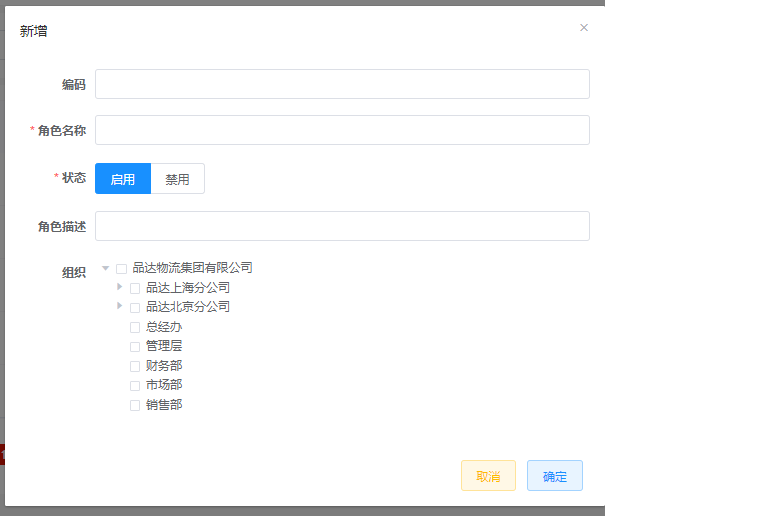
Task: Click into the 角色描述 input field
Action: [342, 226]
